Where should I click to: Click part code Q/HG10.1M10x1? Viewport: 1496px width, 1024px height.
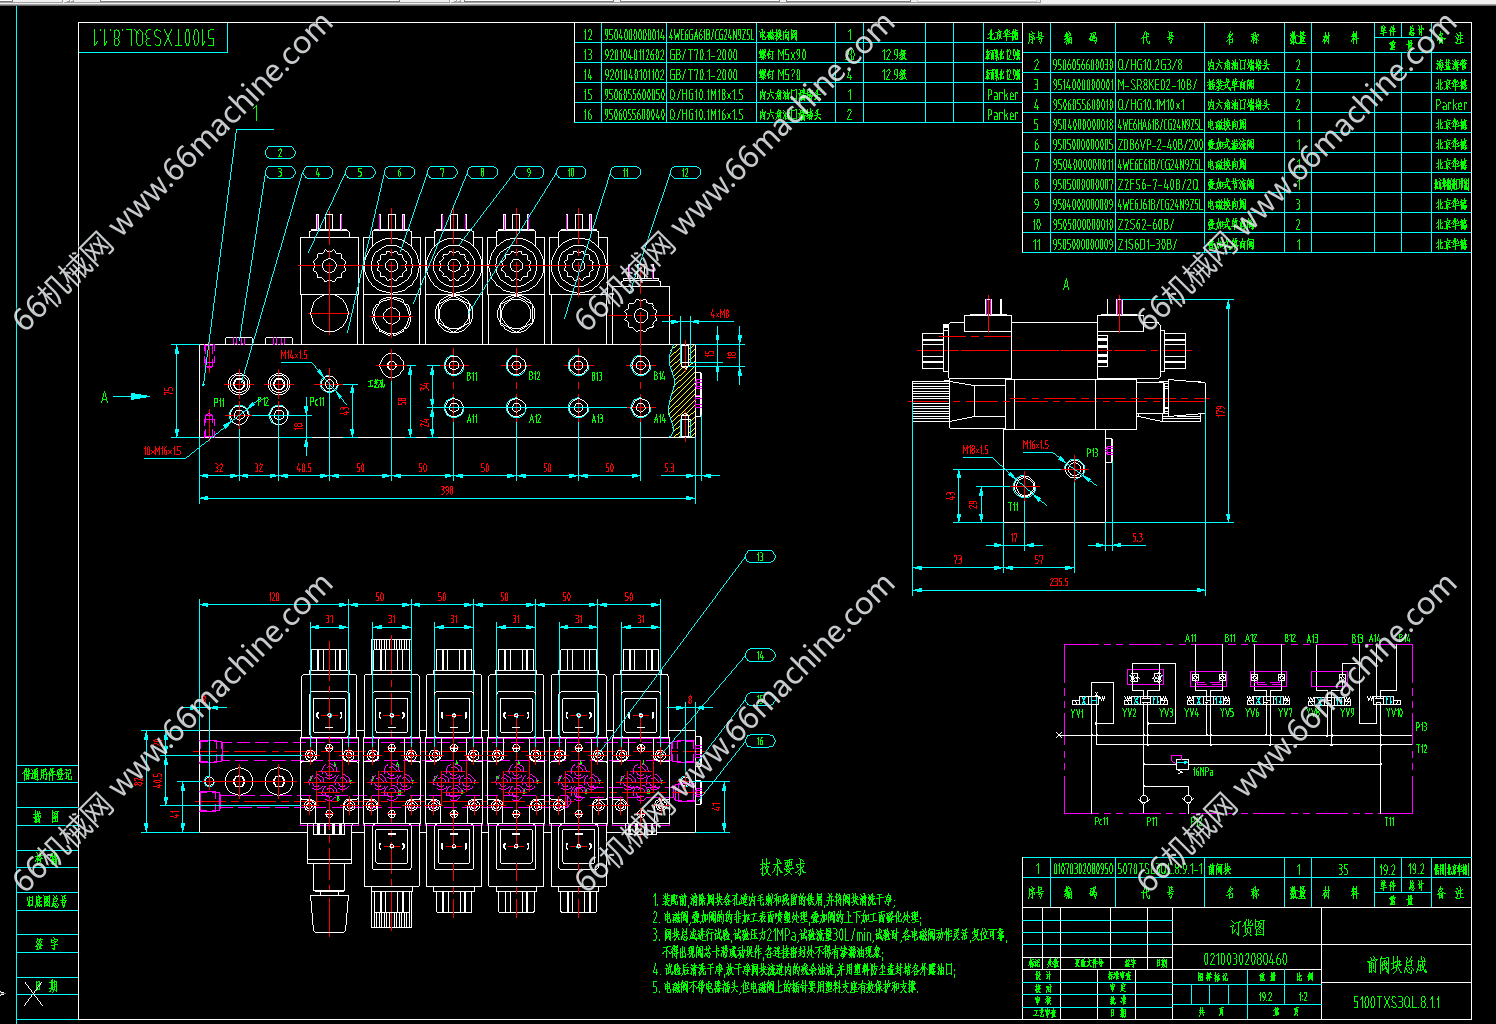pos(1152,104)
